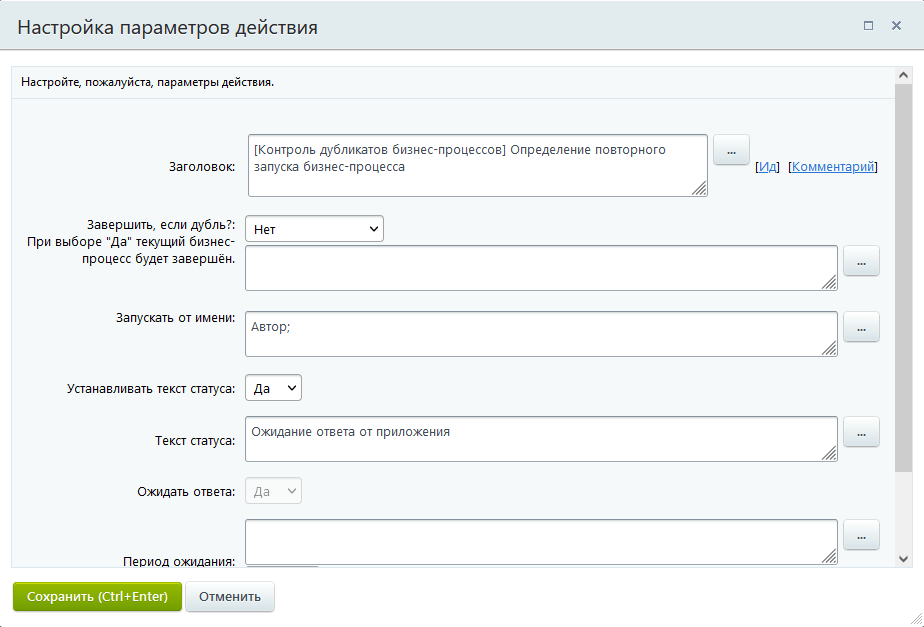Expand the Устанавливать текст статуса dropdown
The width and height of the screenshot is (924, 627).
coord(273,388)
